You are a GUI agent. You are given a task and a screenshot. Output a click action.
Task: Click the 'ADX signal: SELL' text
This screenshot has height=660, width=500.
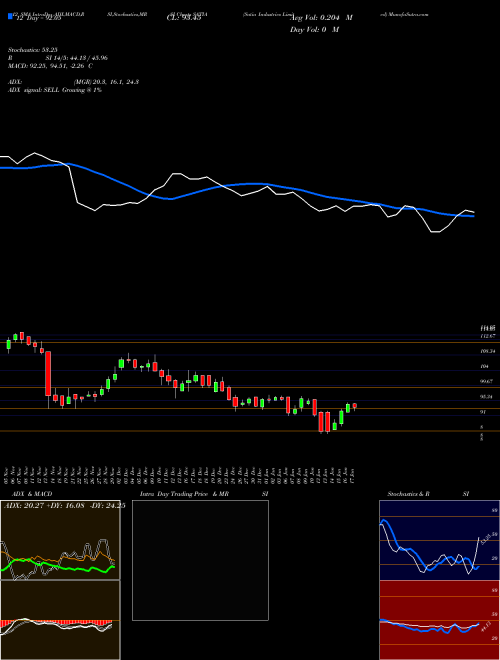[x=34, y=90]
